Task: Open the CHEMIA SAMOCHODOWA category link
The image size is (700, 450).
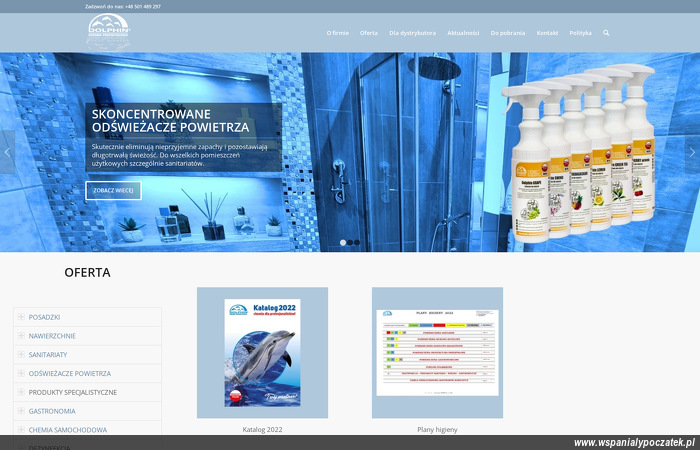Action: coord(68,429)
